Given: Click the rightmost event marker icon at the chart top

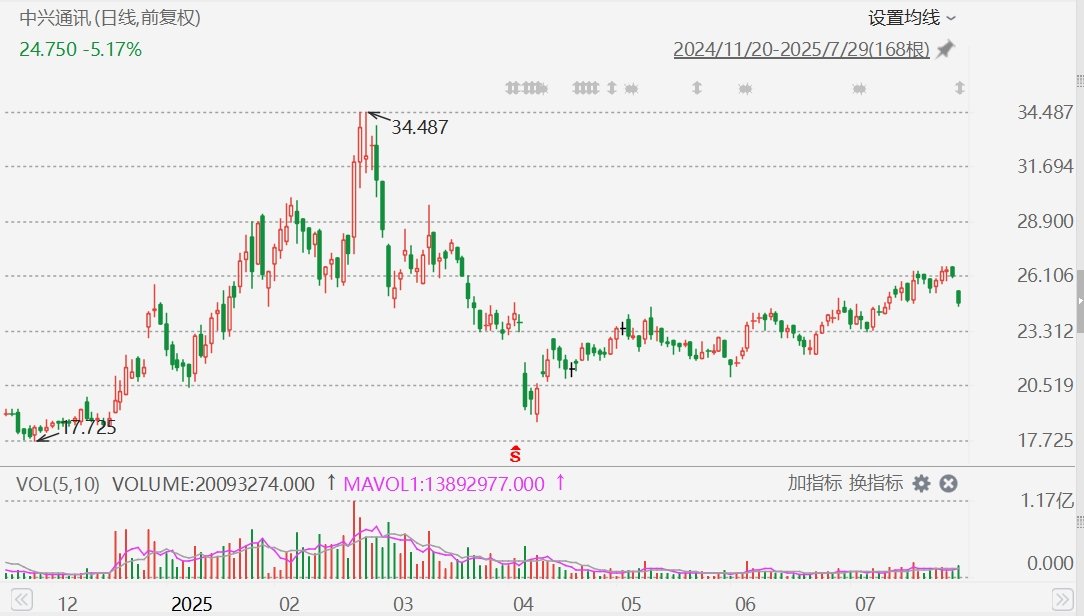Looking at the screenshot, I should (960, 88).
